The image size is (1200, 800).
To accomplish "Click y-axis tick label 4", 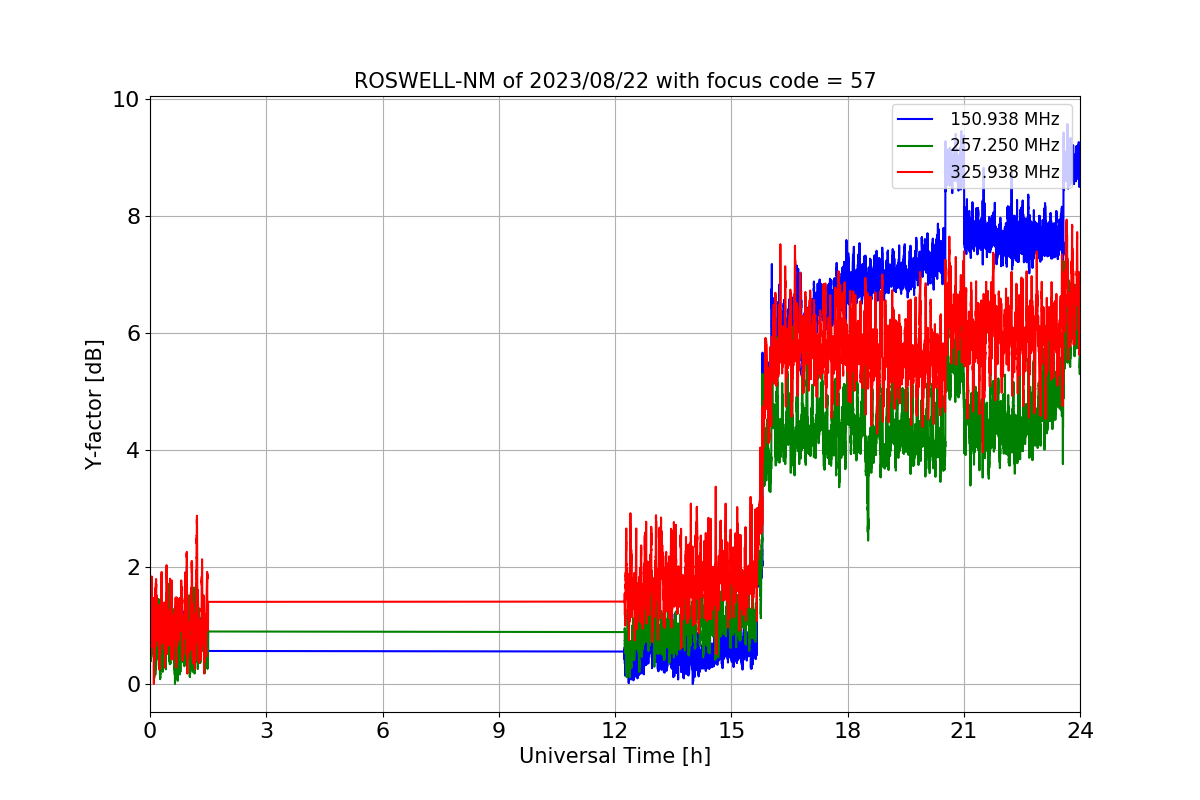I will (133, 450).
